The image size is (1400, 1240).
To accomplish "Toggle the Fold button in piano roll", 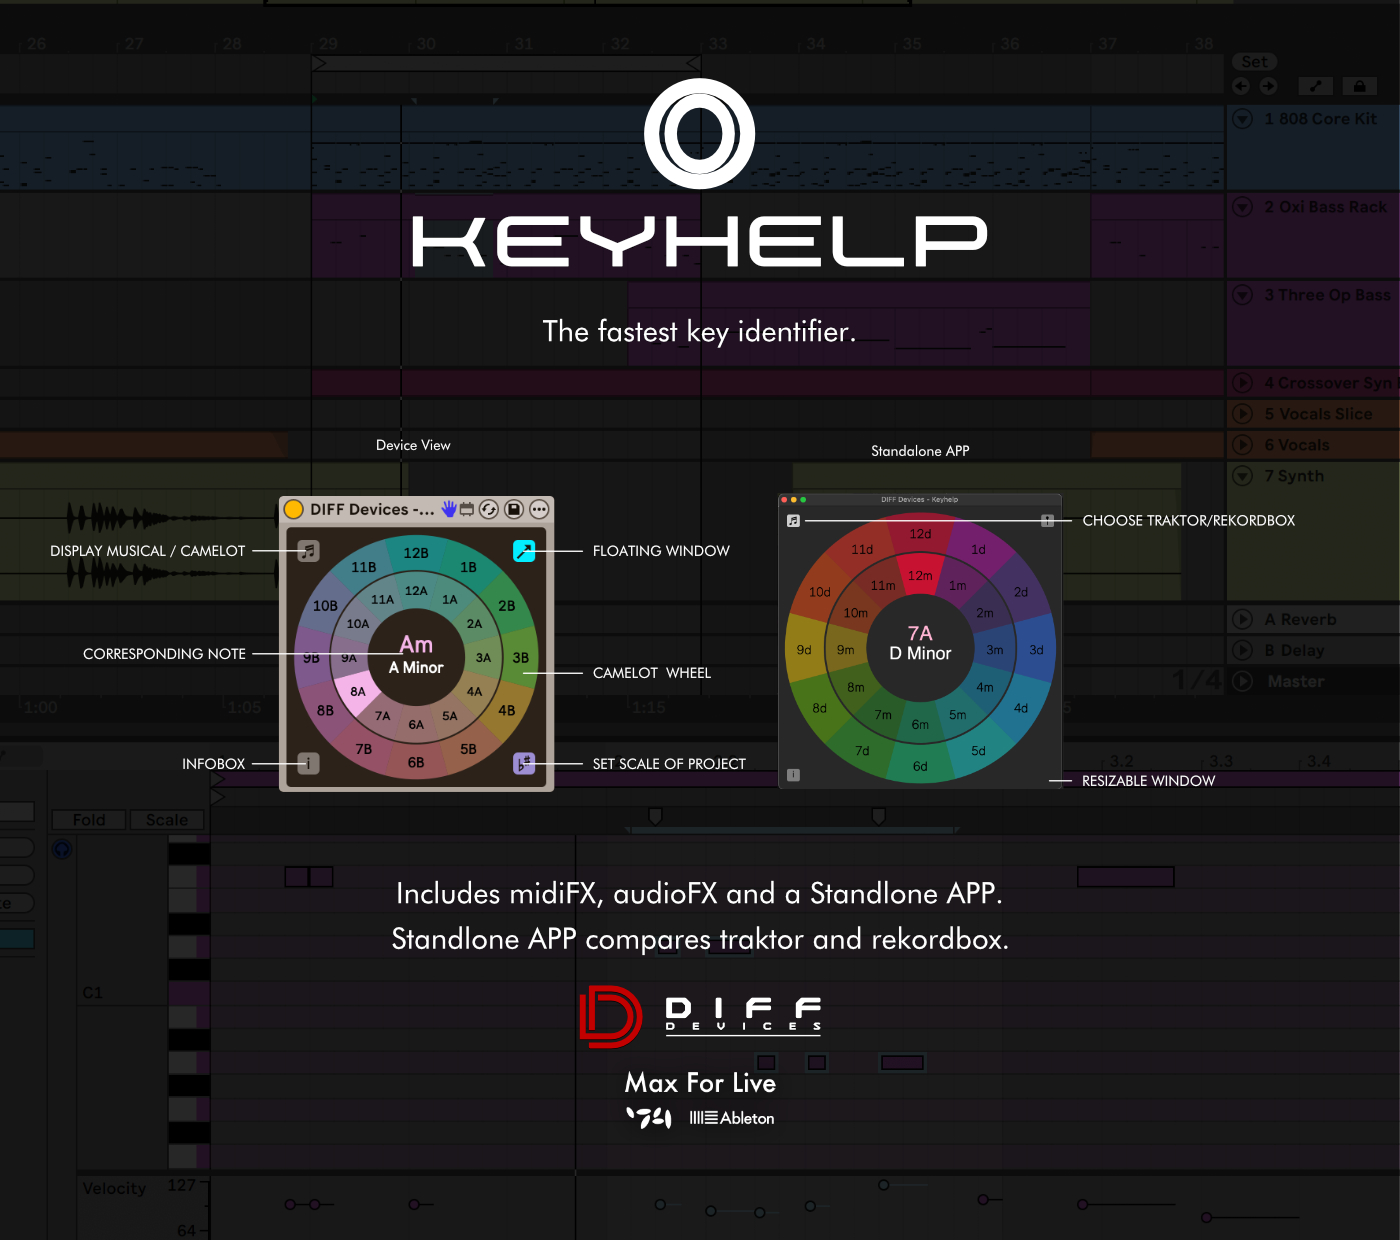I will 89,820.
